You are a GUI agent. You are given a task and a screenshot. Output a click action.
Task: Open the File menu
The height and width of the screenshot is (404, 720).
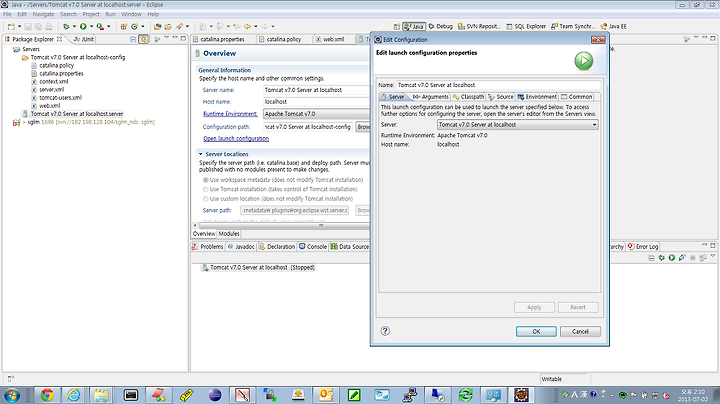(x=7, y=14)
